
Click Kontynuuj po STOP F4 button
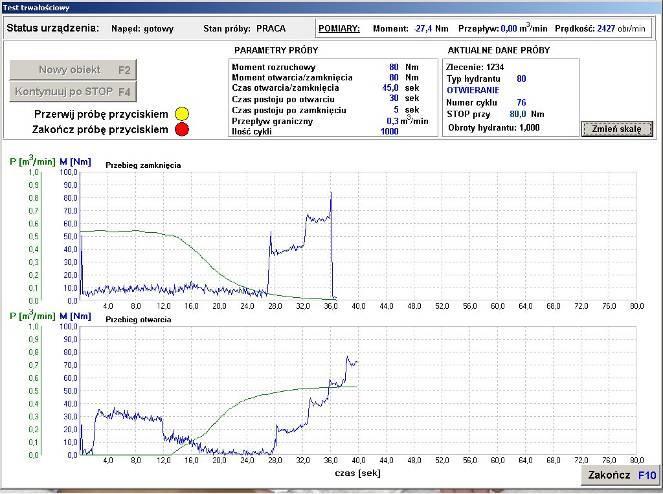tap(73, 92)
